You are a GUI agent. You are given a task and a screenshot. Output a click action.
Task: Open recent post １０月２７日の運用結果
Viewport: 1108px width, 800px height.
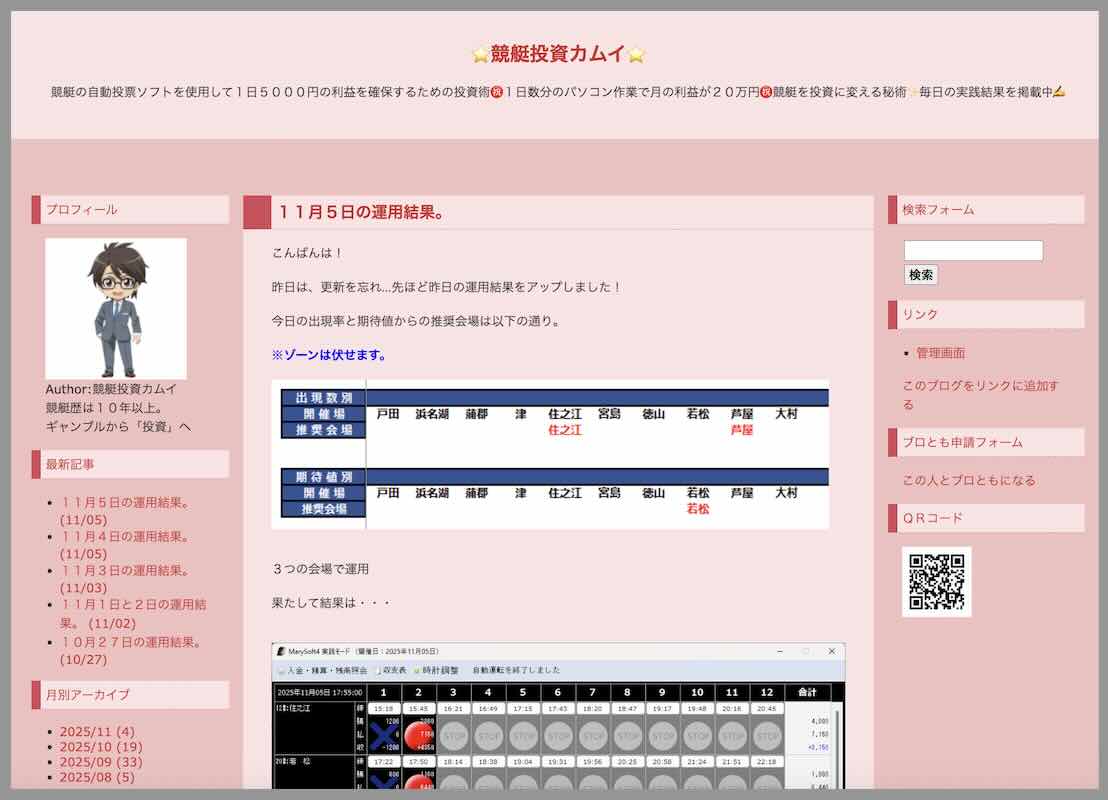(131, 642)
